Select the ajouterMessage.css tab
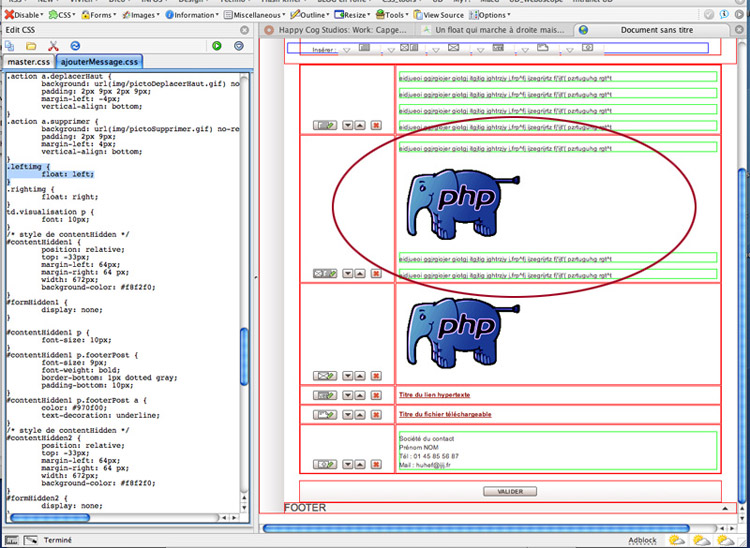750x548 pixels. pyautogui.click(x=100, y=62)
